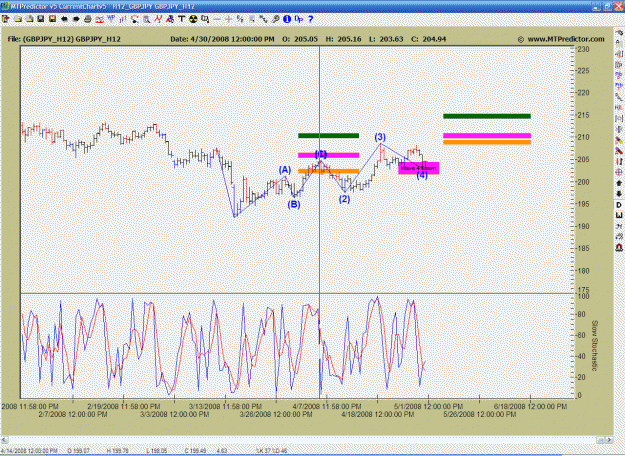Click the right arrow of the horizontal scrollbar
The width and height of the screenshot is (625, 456).
609,440
